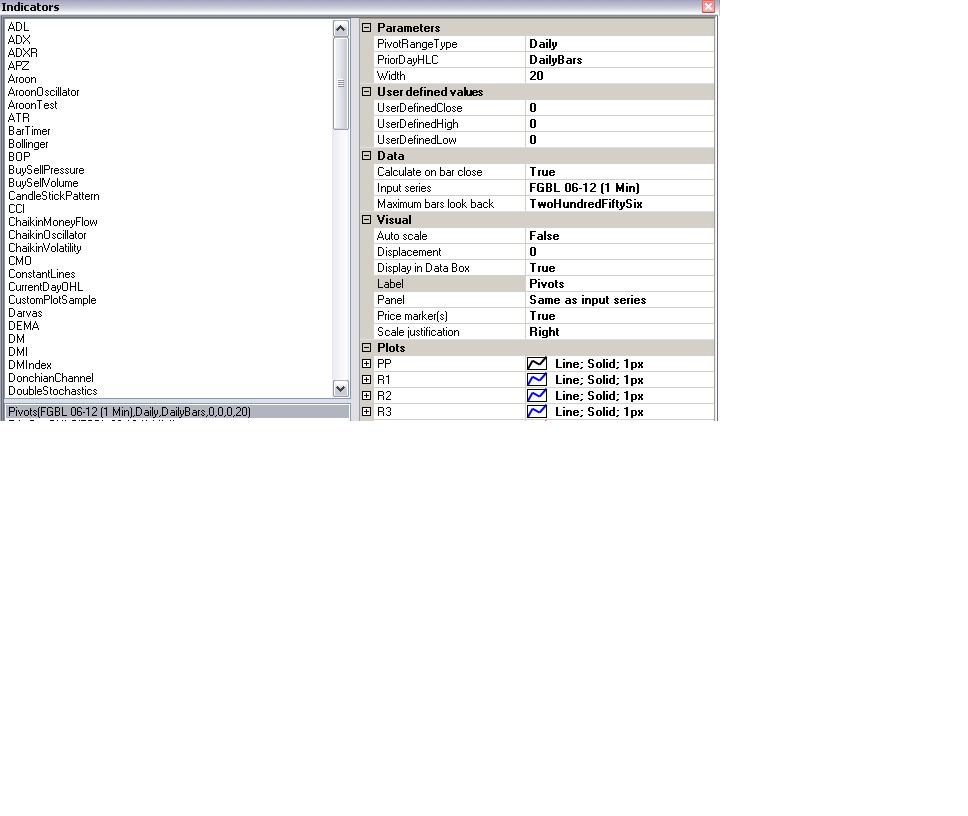968x816 pixels.
Task: Collapse the Plots section
Action: click(x=367, y=348)
